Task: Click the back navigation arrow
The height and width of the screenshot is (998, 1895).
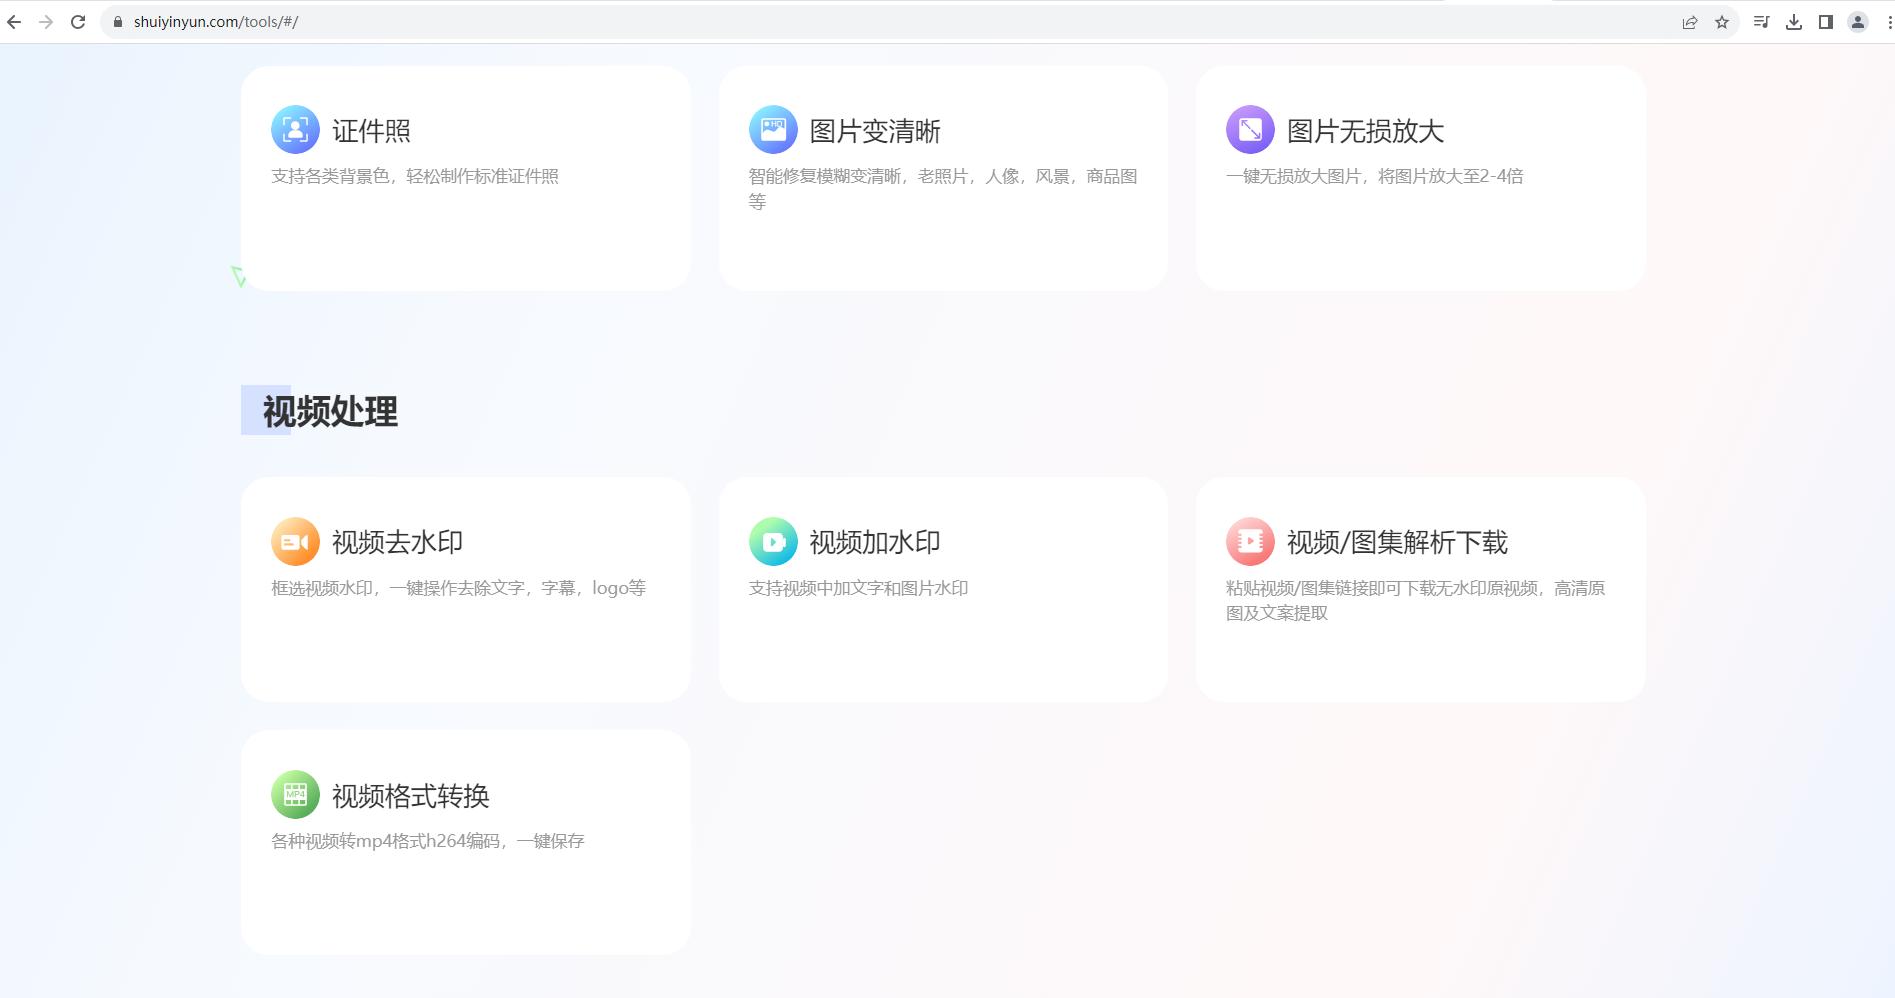Action: click(x=15, y=21)
